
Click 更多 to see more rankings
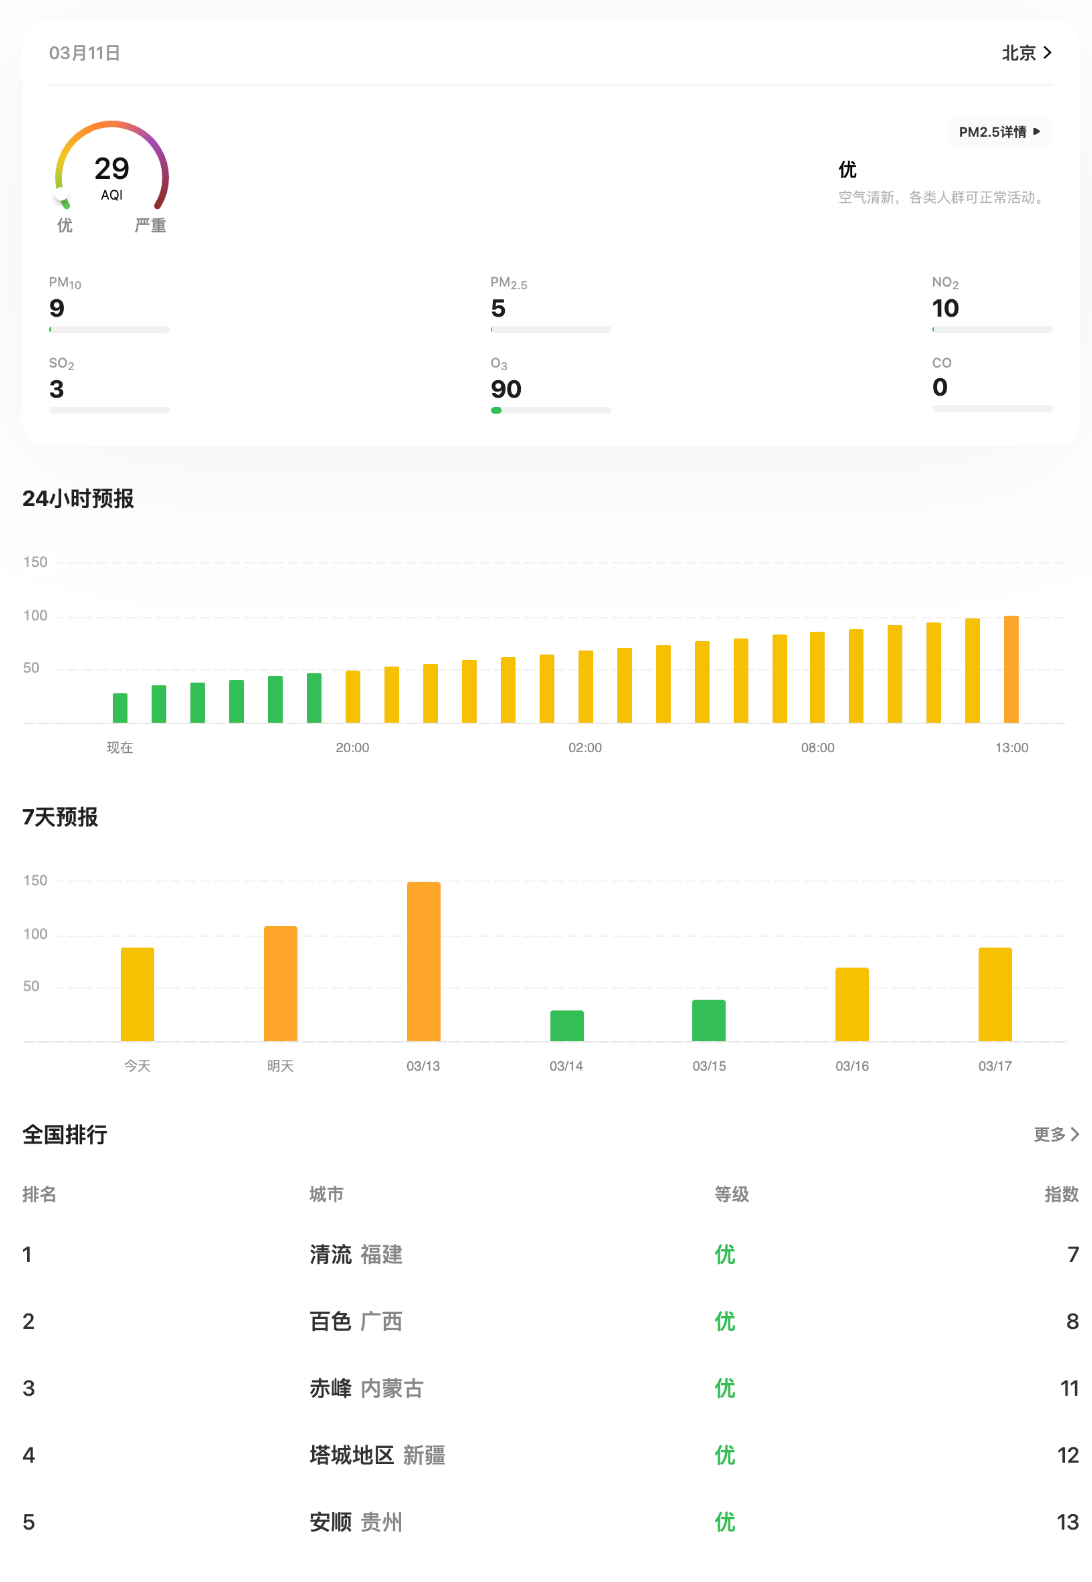tap(1056, 1134)
